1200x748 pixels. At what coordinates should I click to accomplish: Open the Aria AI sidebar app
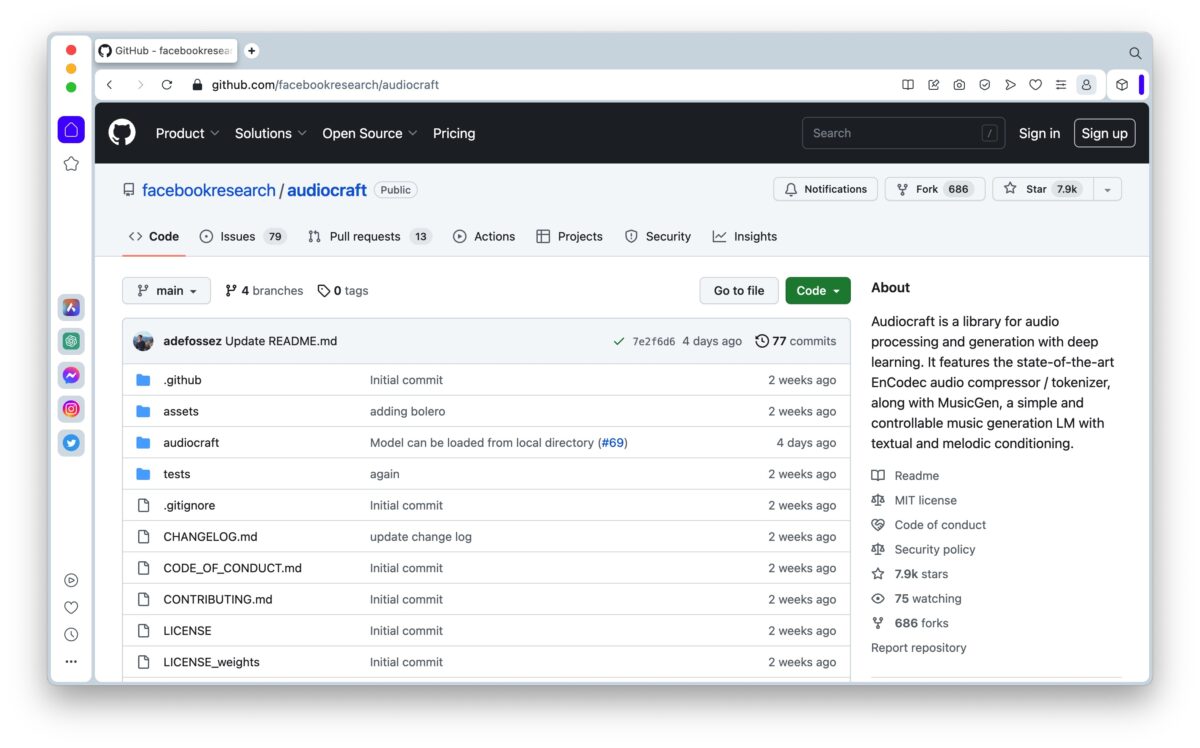pyautogui.click(x=71, y=308)
